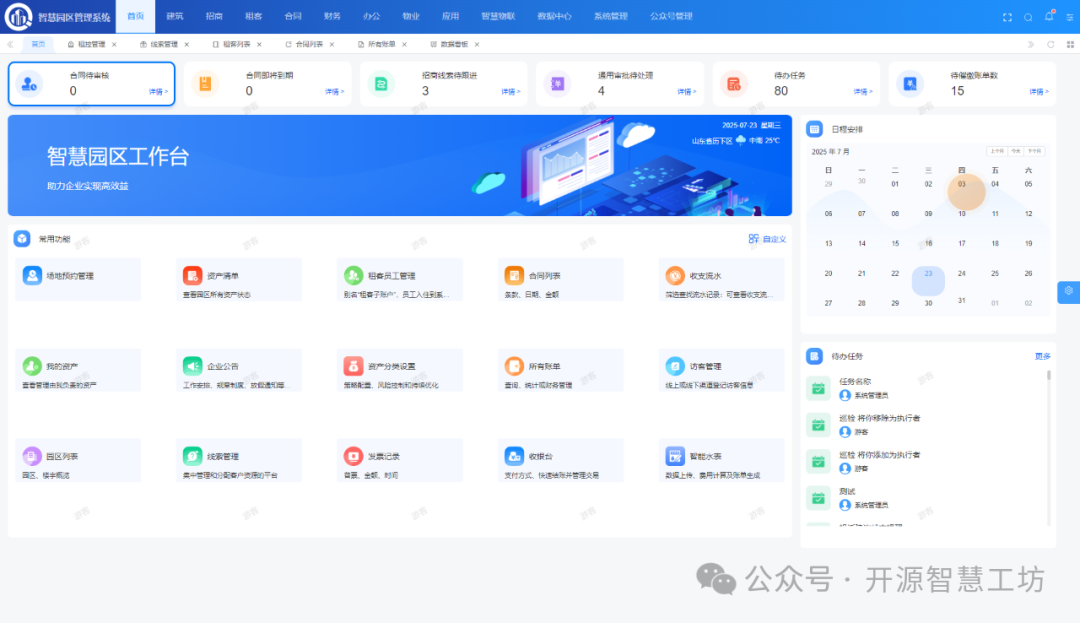This screenshot has width=1080, height=623.
Task: Click the smart park system logo
Action: 18,17
